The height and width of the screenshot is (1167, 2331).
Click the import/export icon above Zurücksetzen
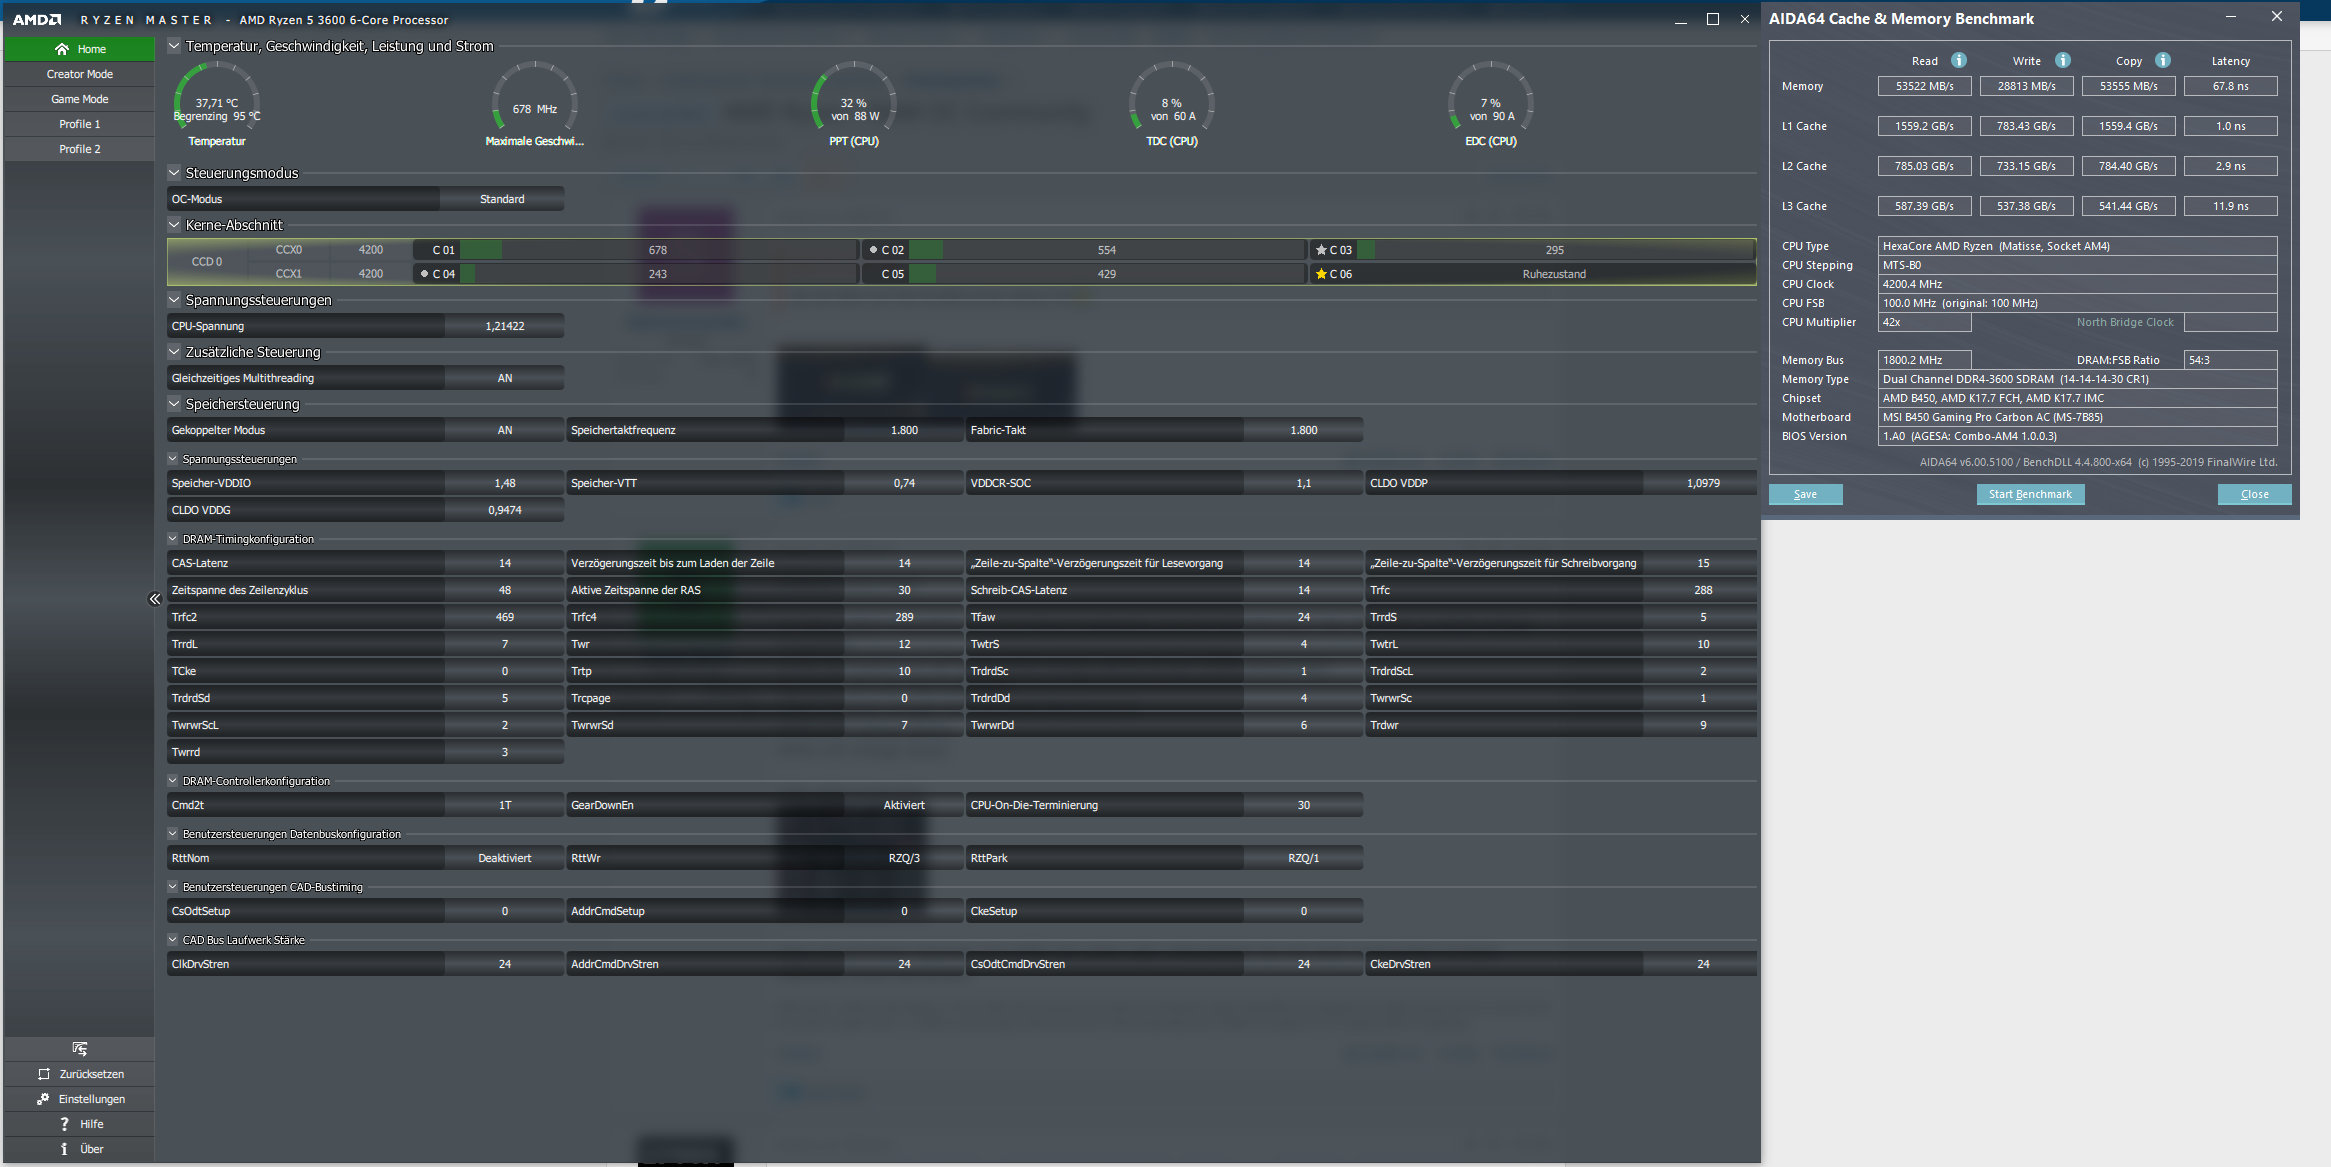pyautogui.click(x=80, y=1048)
